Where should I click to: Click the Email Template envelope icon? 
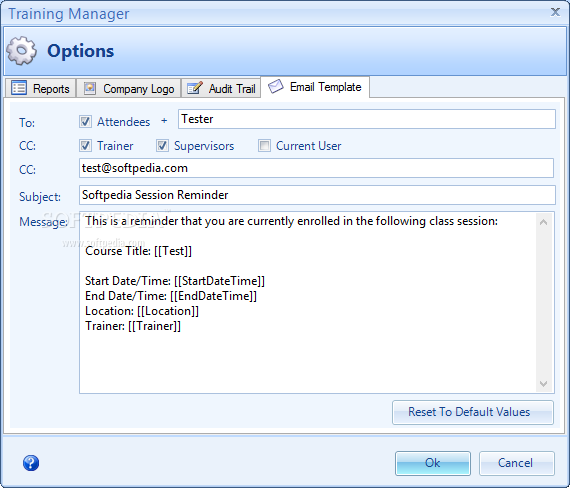coord(276,86)
